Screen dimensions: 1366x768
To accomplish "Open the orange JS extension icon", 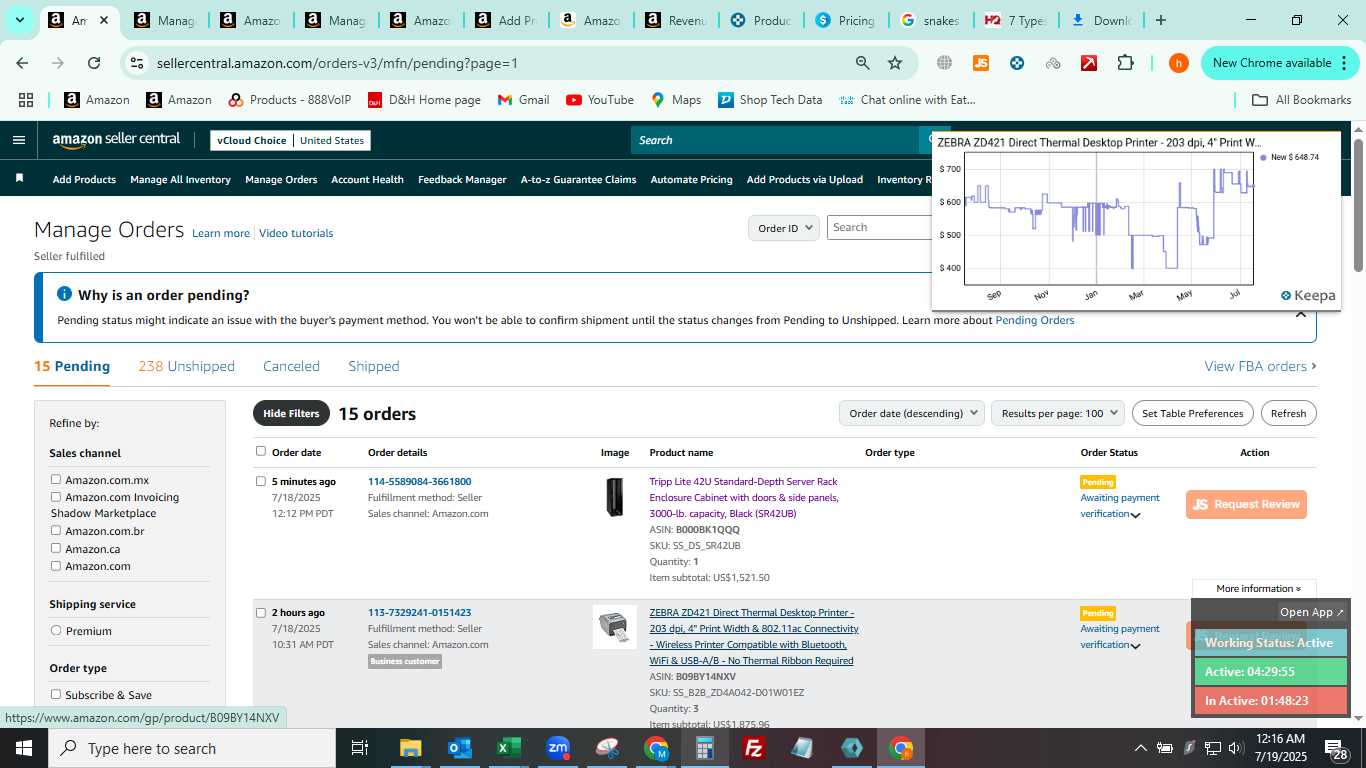I will coord(981,63).
